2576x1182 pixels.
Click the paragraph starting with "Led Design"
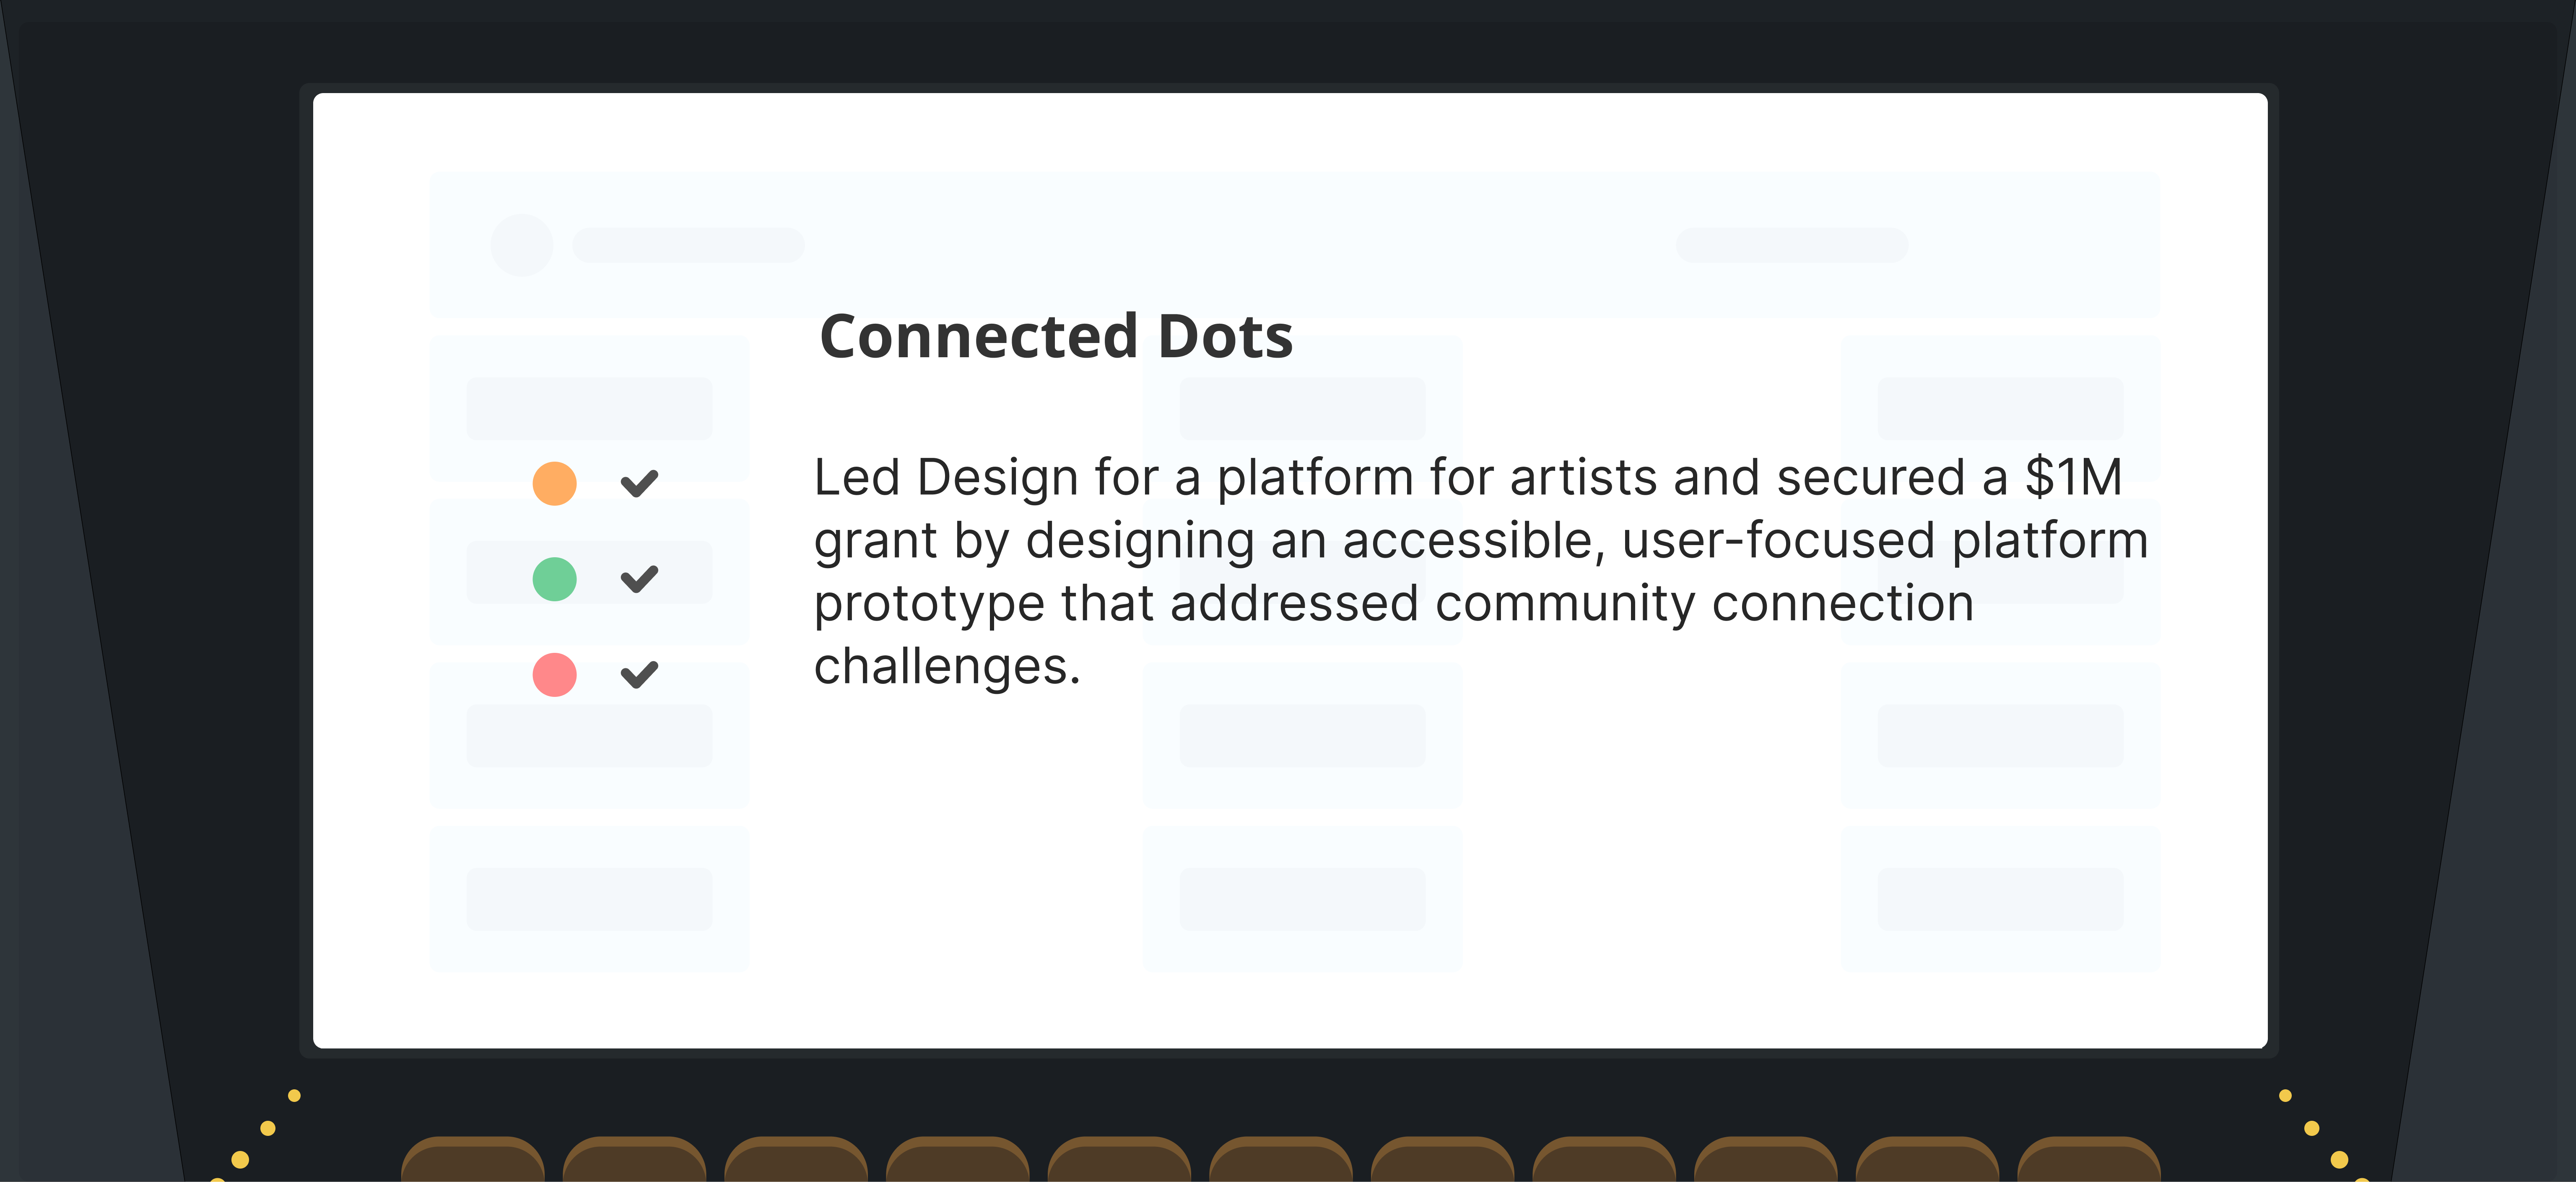(x=1480, y=571)
